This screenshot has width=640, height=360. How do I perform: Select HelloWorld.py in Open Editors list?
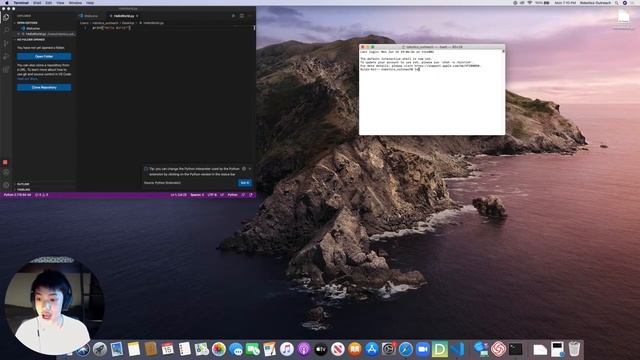(44, 34)
